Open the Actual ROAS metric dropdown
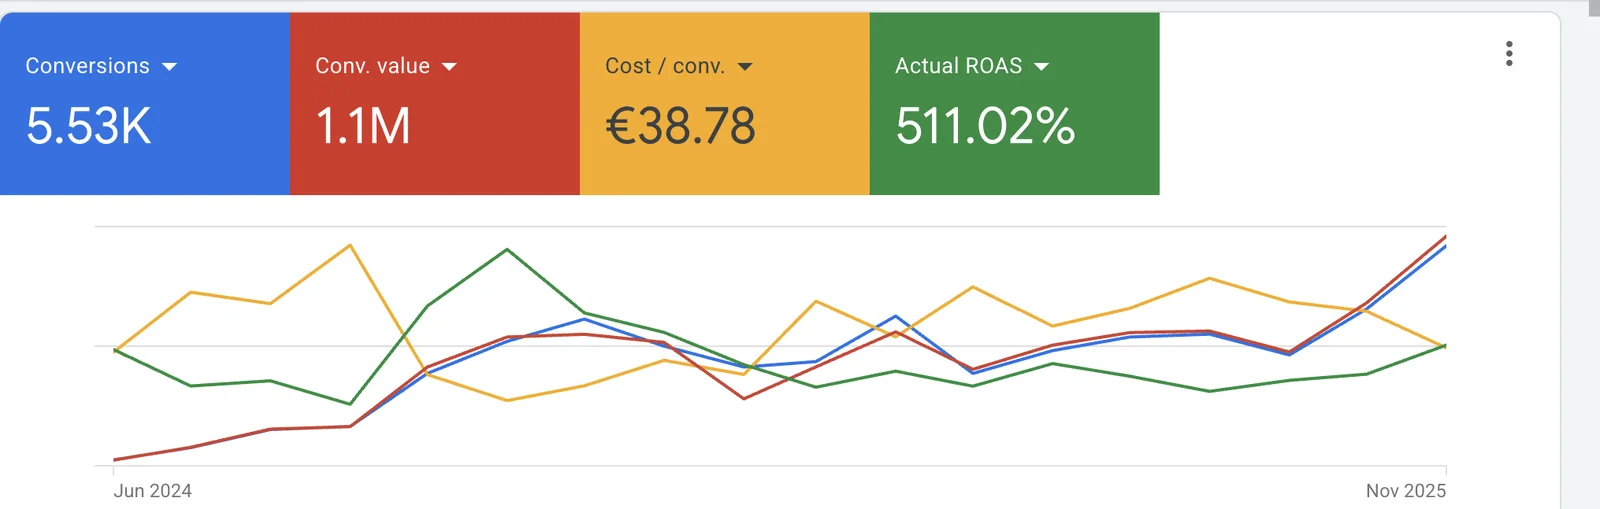1600x509 pixels. pos(972,66)
